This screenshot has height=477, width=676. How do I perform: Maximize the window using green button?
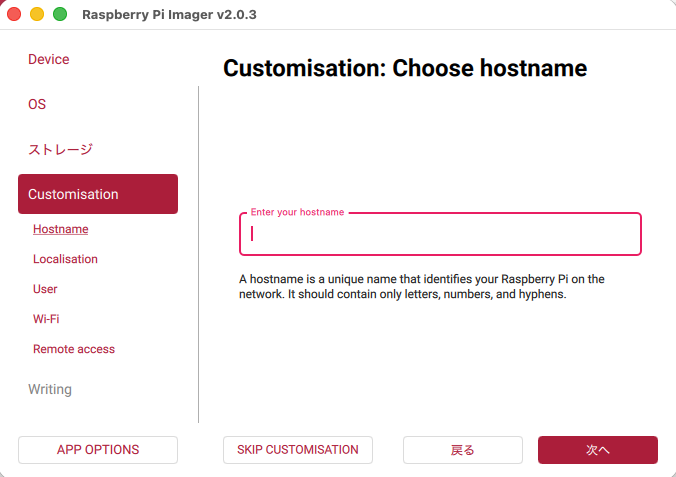[60, 14]
